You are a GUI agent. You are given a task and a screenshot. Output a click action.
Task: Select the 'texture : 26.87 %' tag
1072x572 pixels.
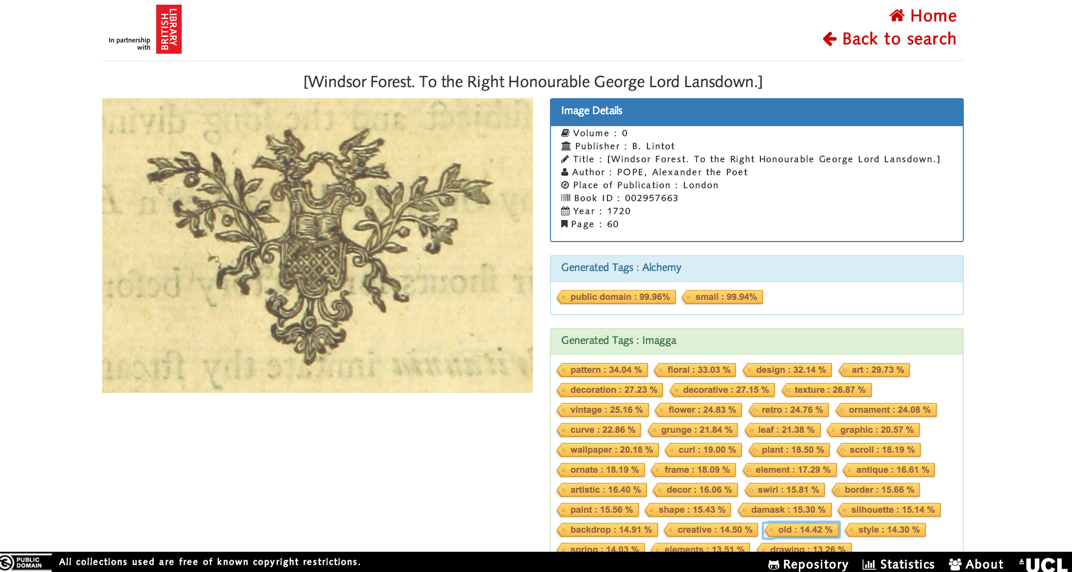pyautogui.click(x=827, y=390)
